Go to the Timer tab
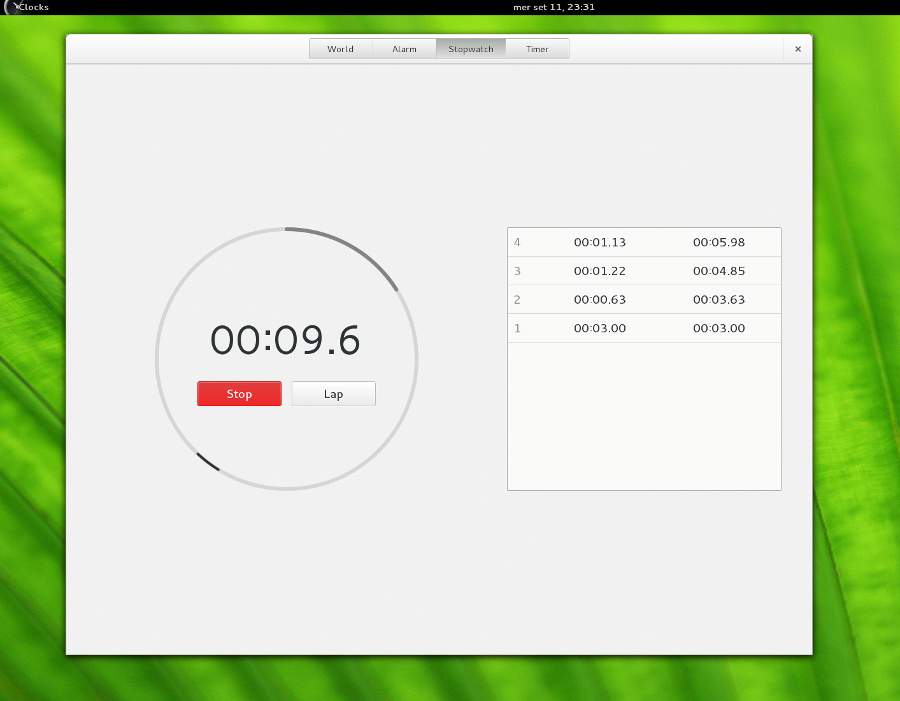This screenshot has height=701, width=900. (x=537, y=49)
